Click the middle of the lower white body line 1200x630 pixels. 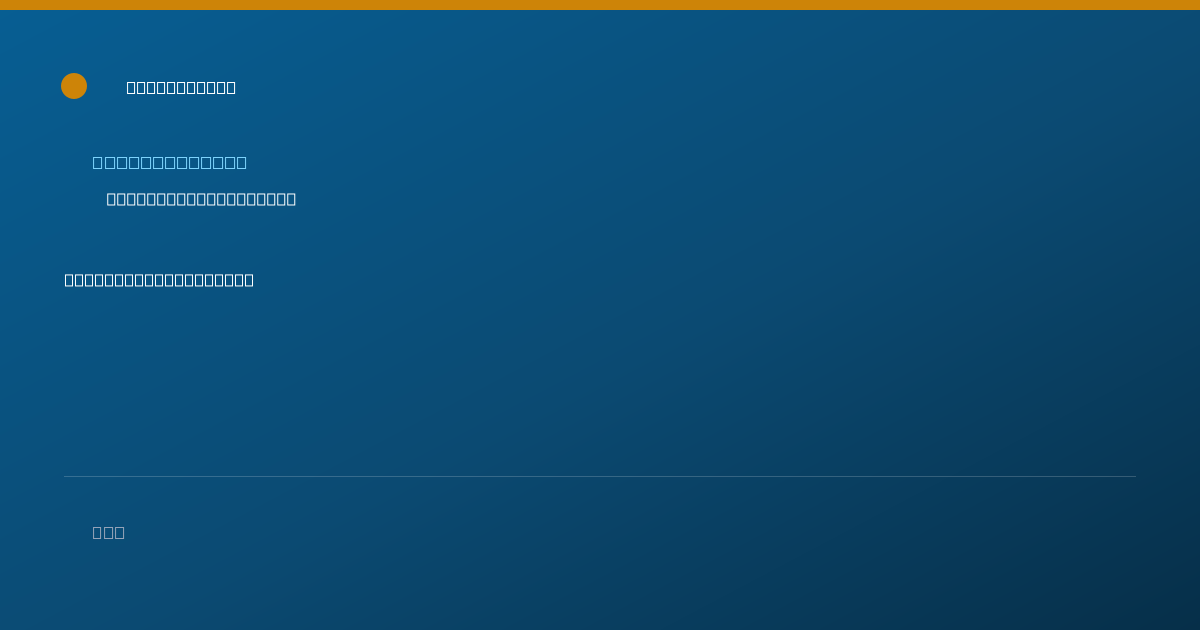pos(159,280)
